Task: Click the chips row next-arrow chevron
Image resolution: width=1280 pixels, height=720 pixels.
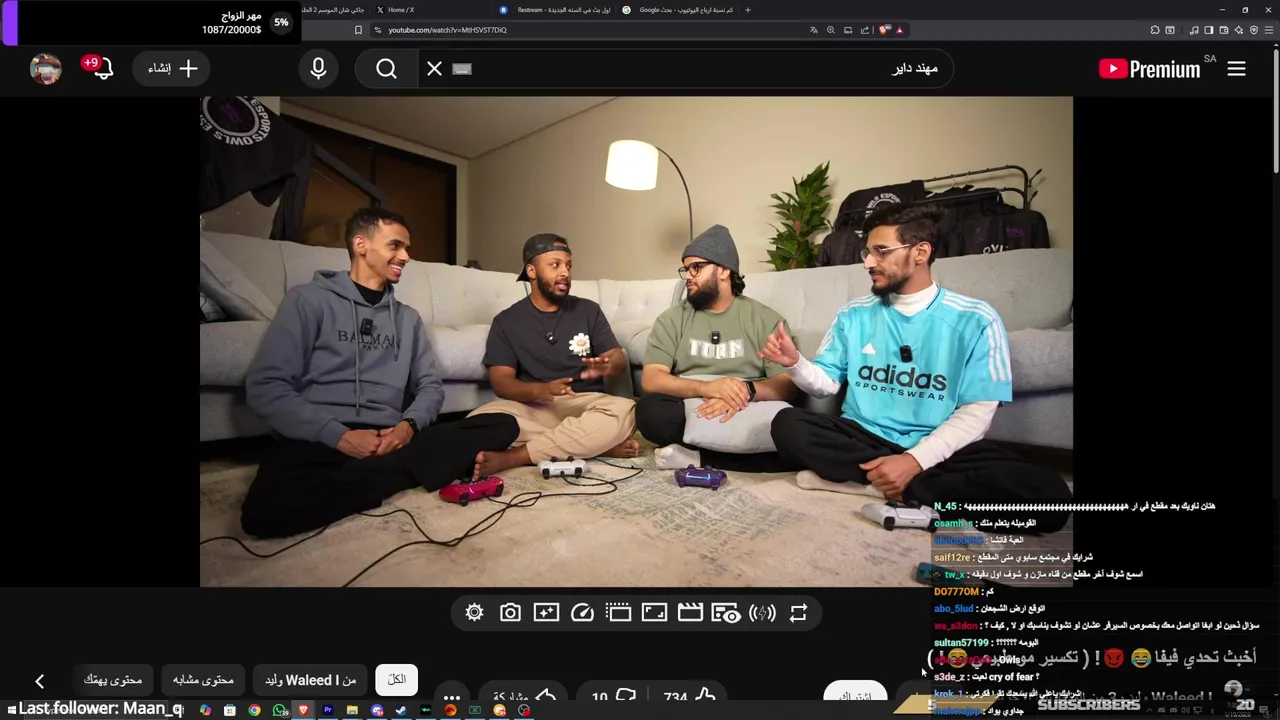Action: (x=39, y=681)
